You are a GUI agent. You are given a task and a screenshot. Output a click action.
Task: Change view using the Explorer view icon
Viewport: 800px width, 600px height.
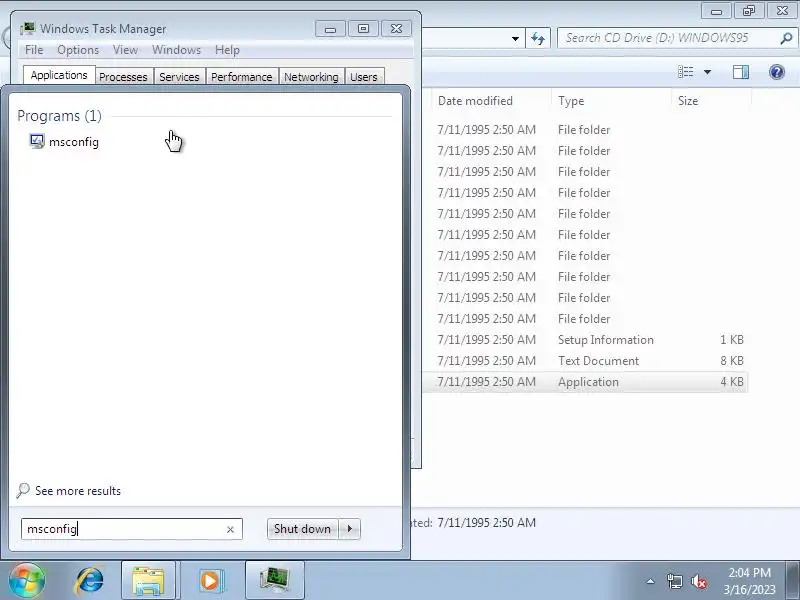[685, 72]
